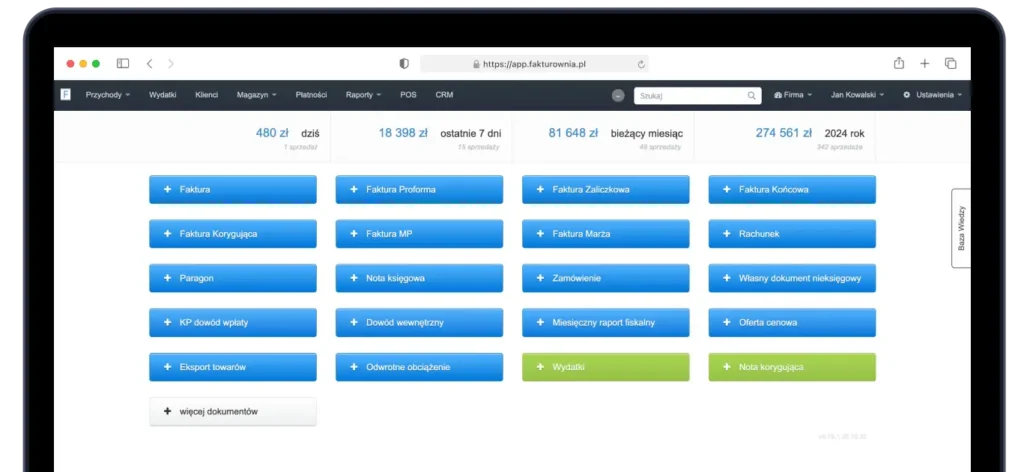Image resolution: width=1024 pixels, height=472 pixels.
Task: Go to the CRM menu item
Action: pos(444,95)
